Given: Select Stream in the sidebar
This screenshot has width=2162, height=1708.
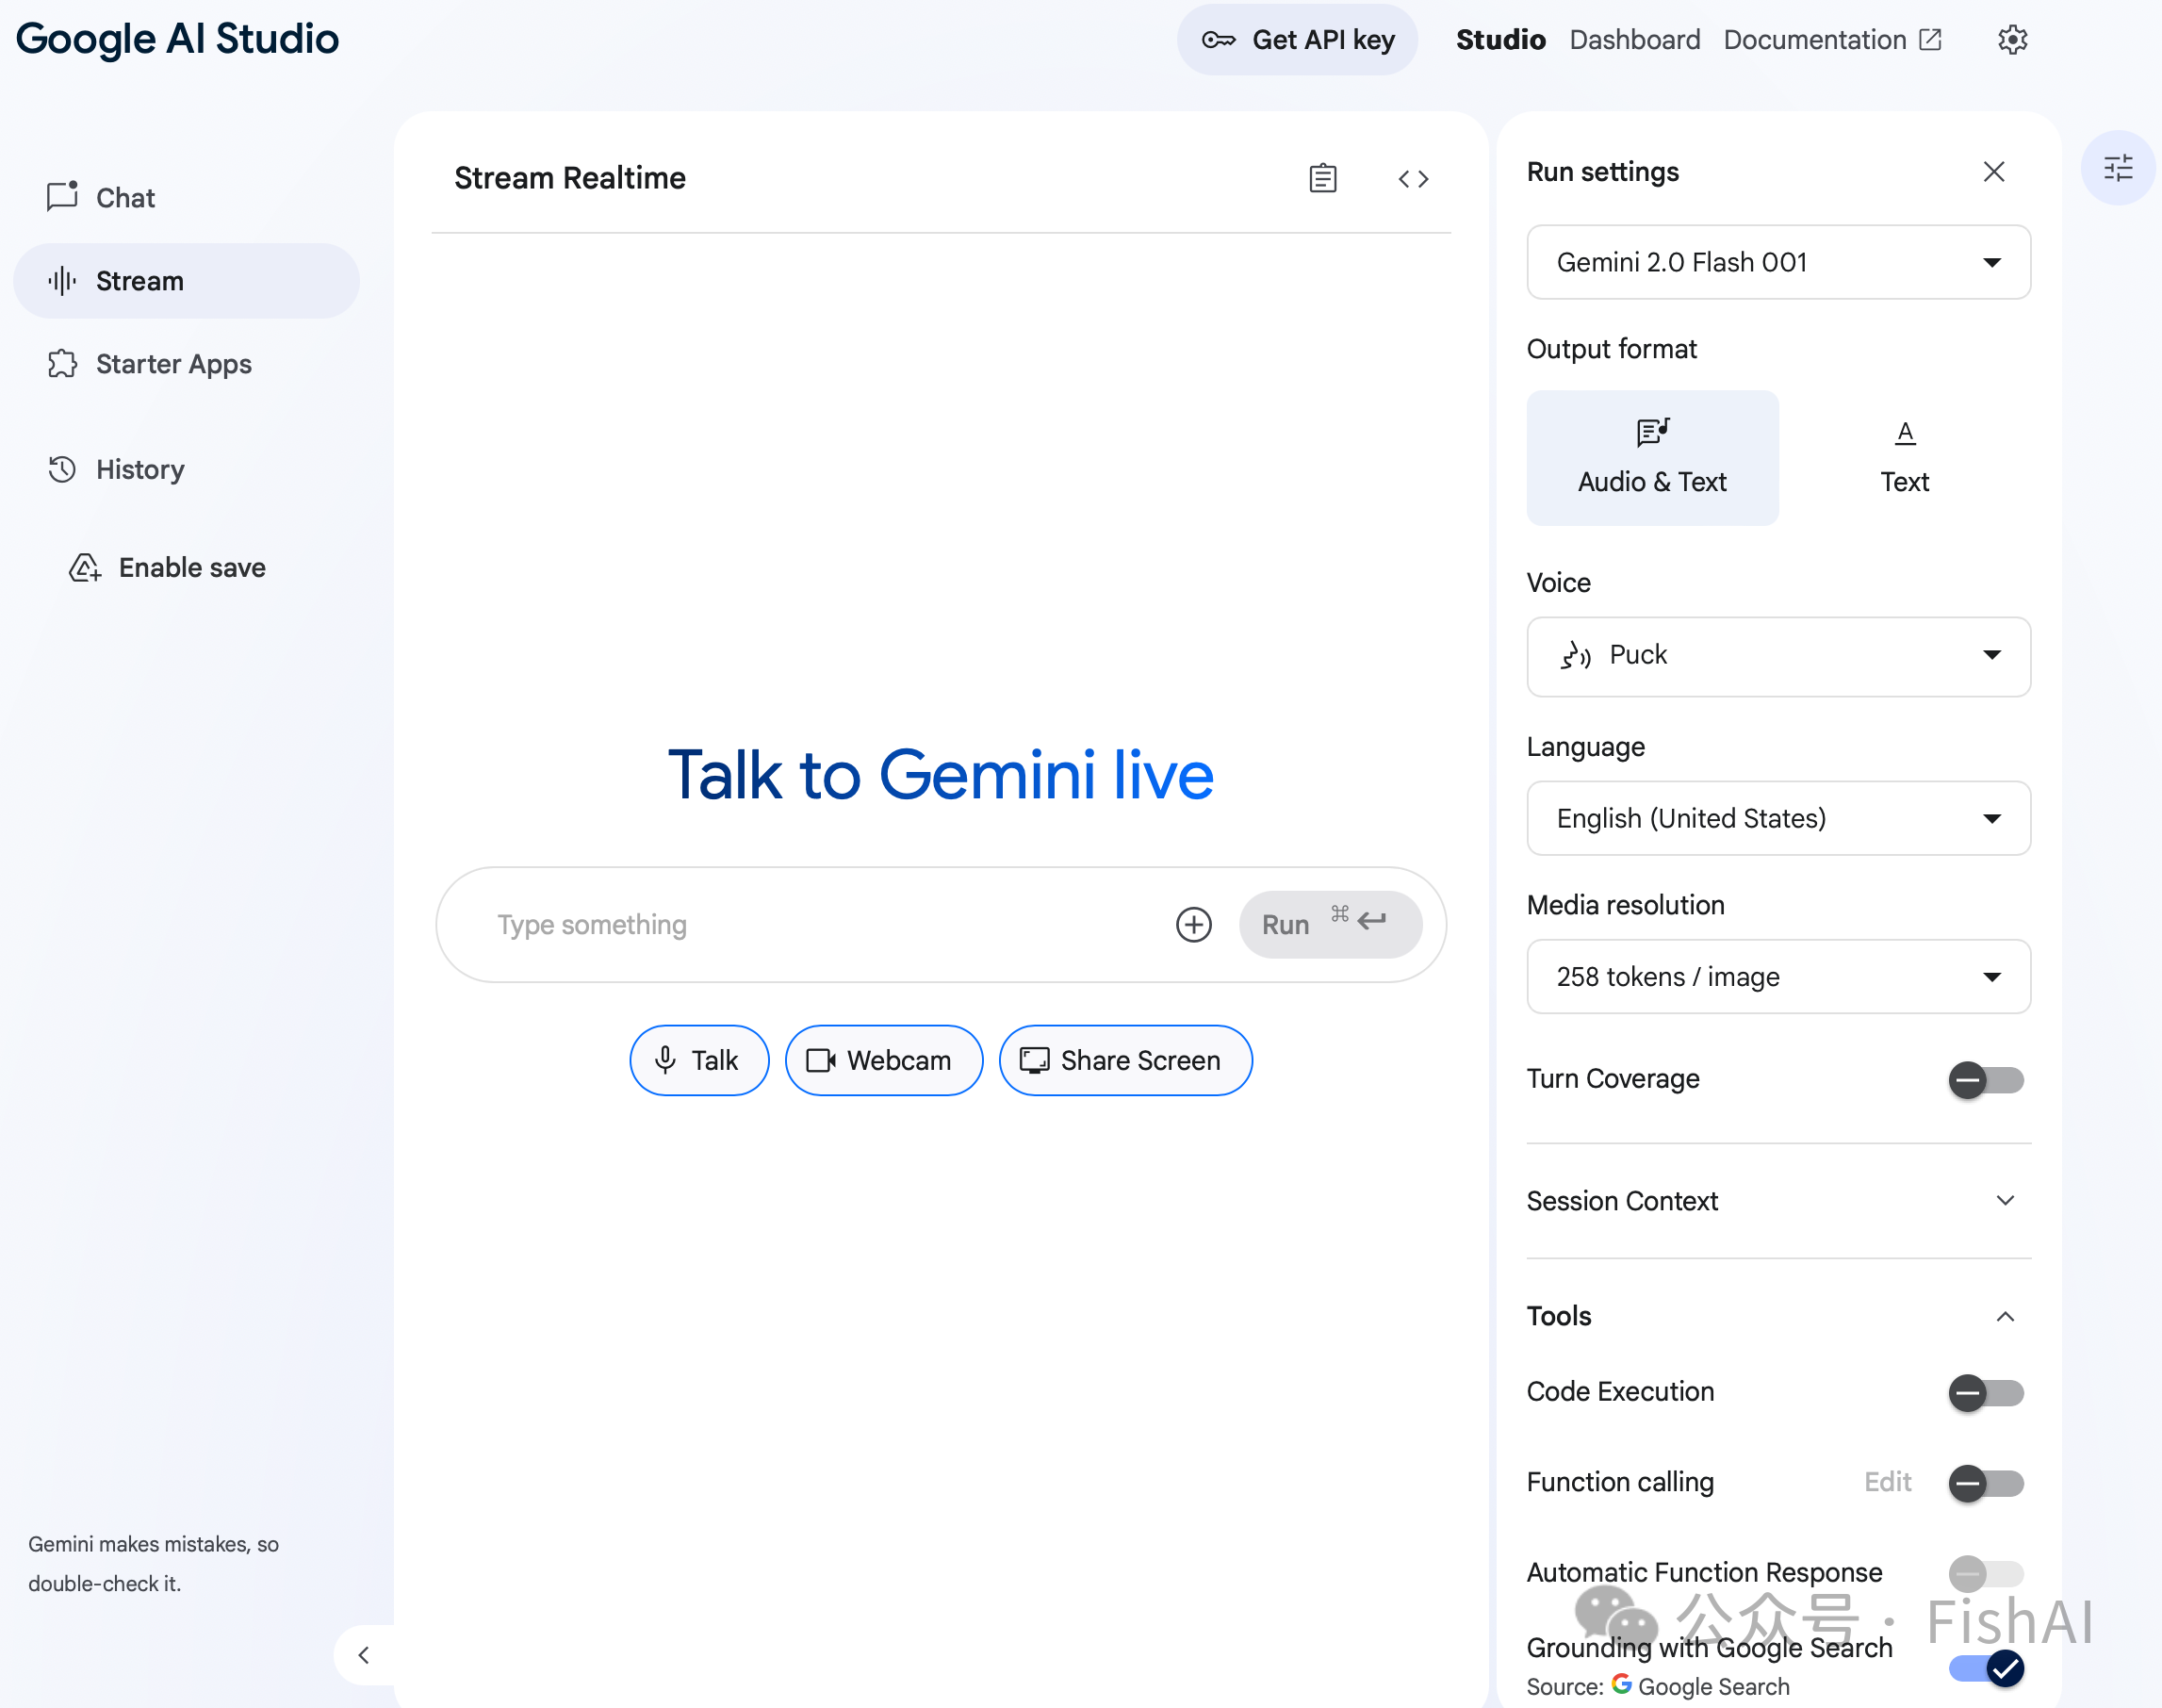Looking at the screenshot, I should [186, 281].
